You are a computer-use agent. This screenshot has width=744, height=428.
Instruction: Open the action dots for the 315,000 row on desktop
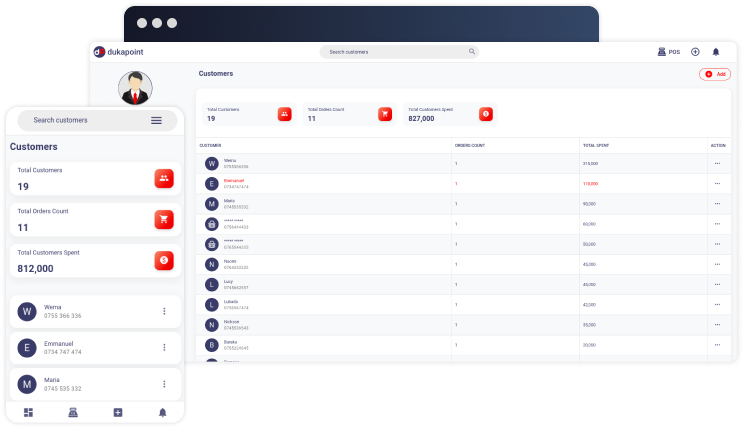point(717,163)
